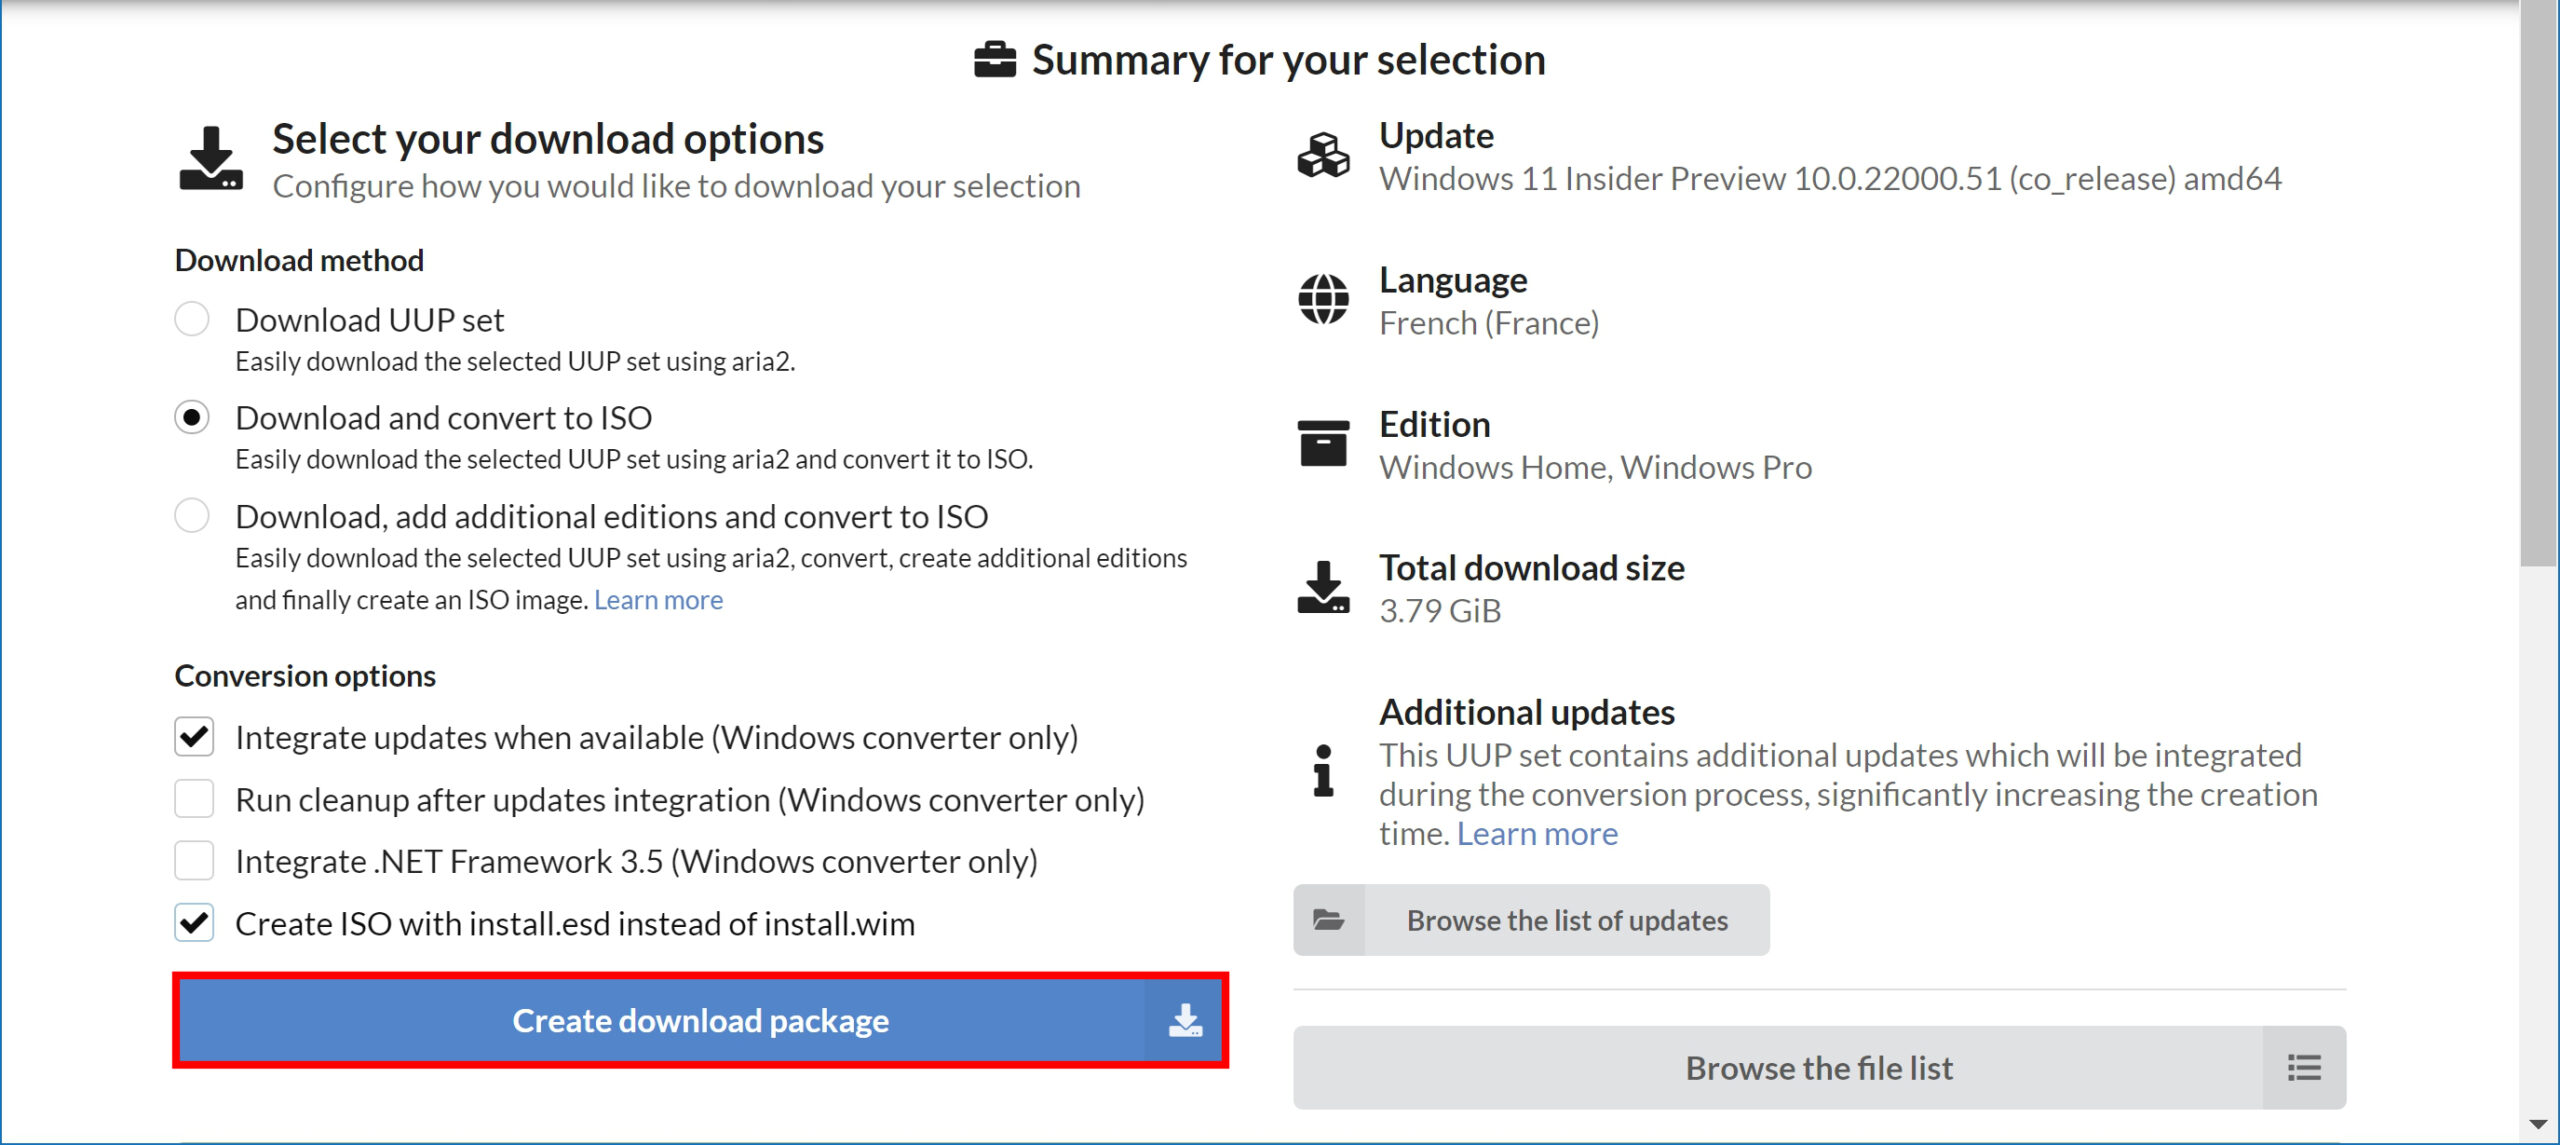This screenshot has width=2560, height=1145.
Task: Enable Run cleanup after updates integration
Action: tap(194, 799)
